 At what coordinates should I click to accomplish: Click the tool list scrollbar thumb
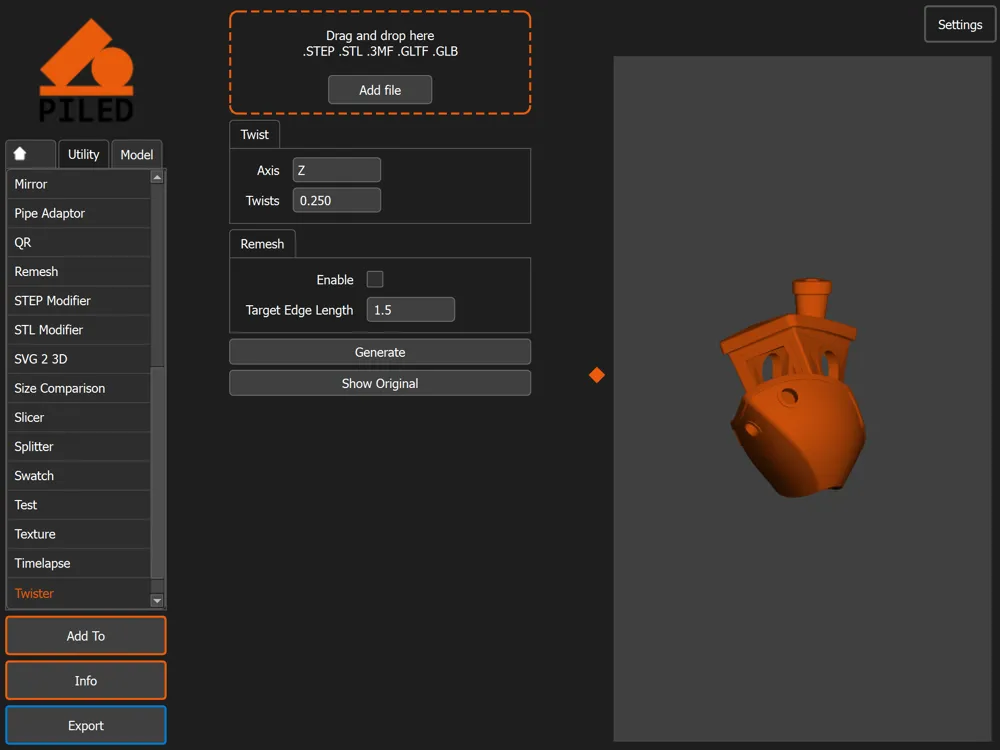157,473
